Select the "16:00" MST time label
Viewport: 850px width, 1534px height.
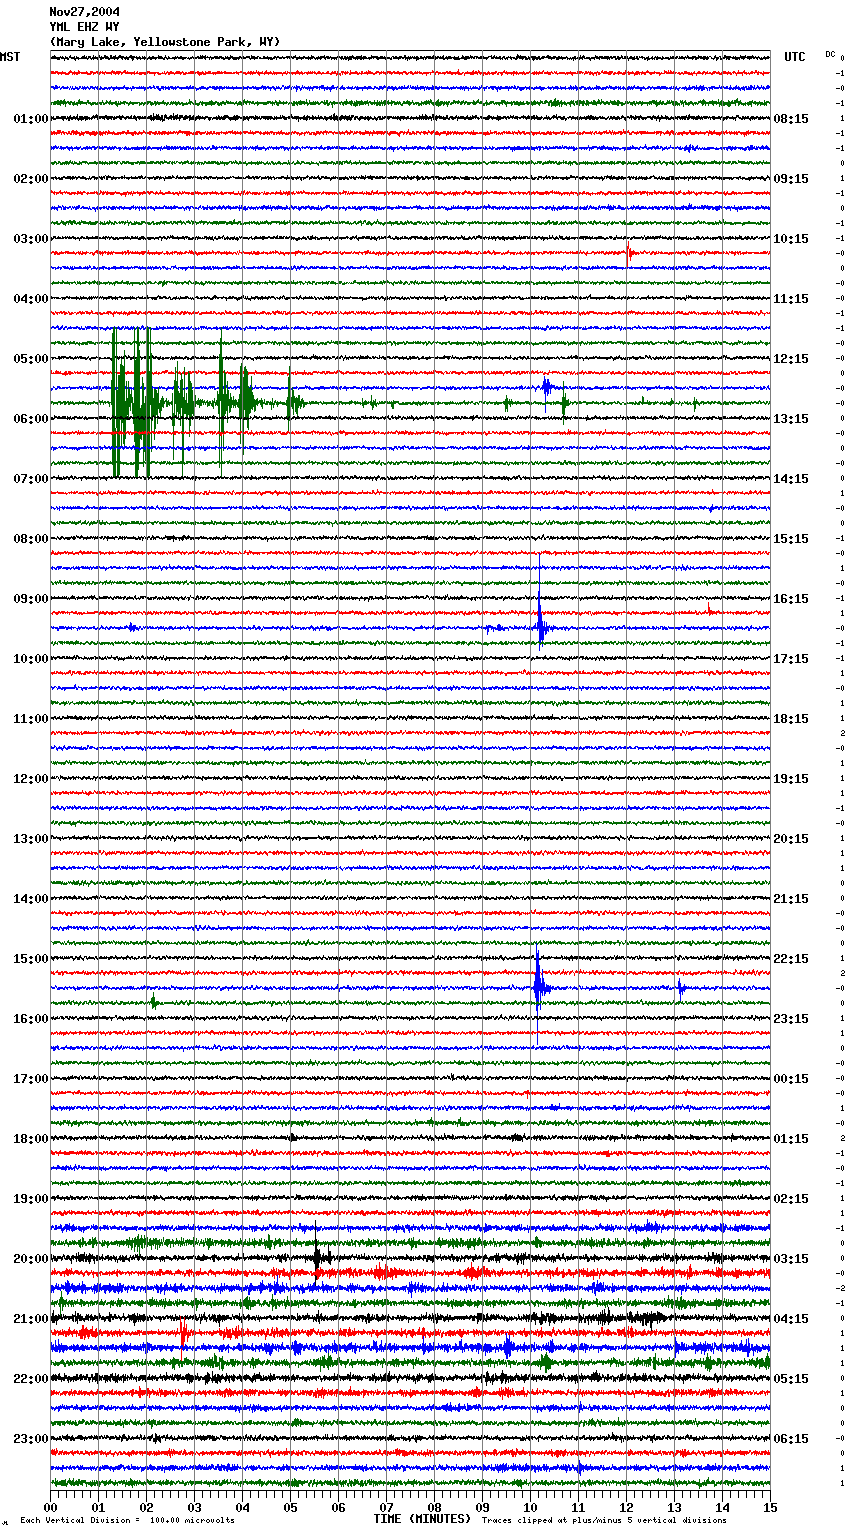(30, 1019)
